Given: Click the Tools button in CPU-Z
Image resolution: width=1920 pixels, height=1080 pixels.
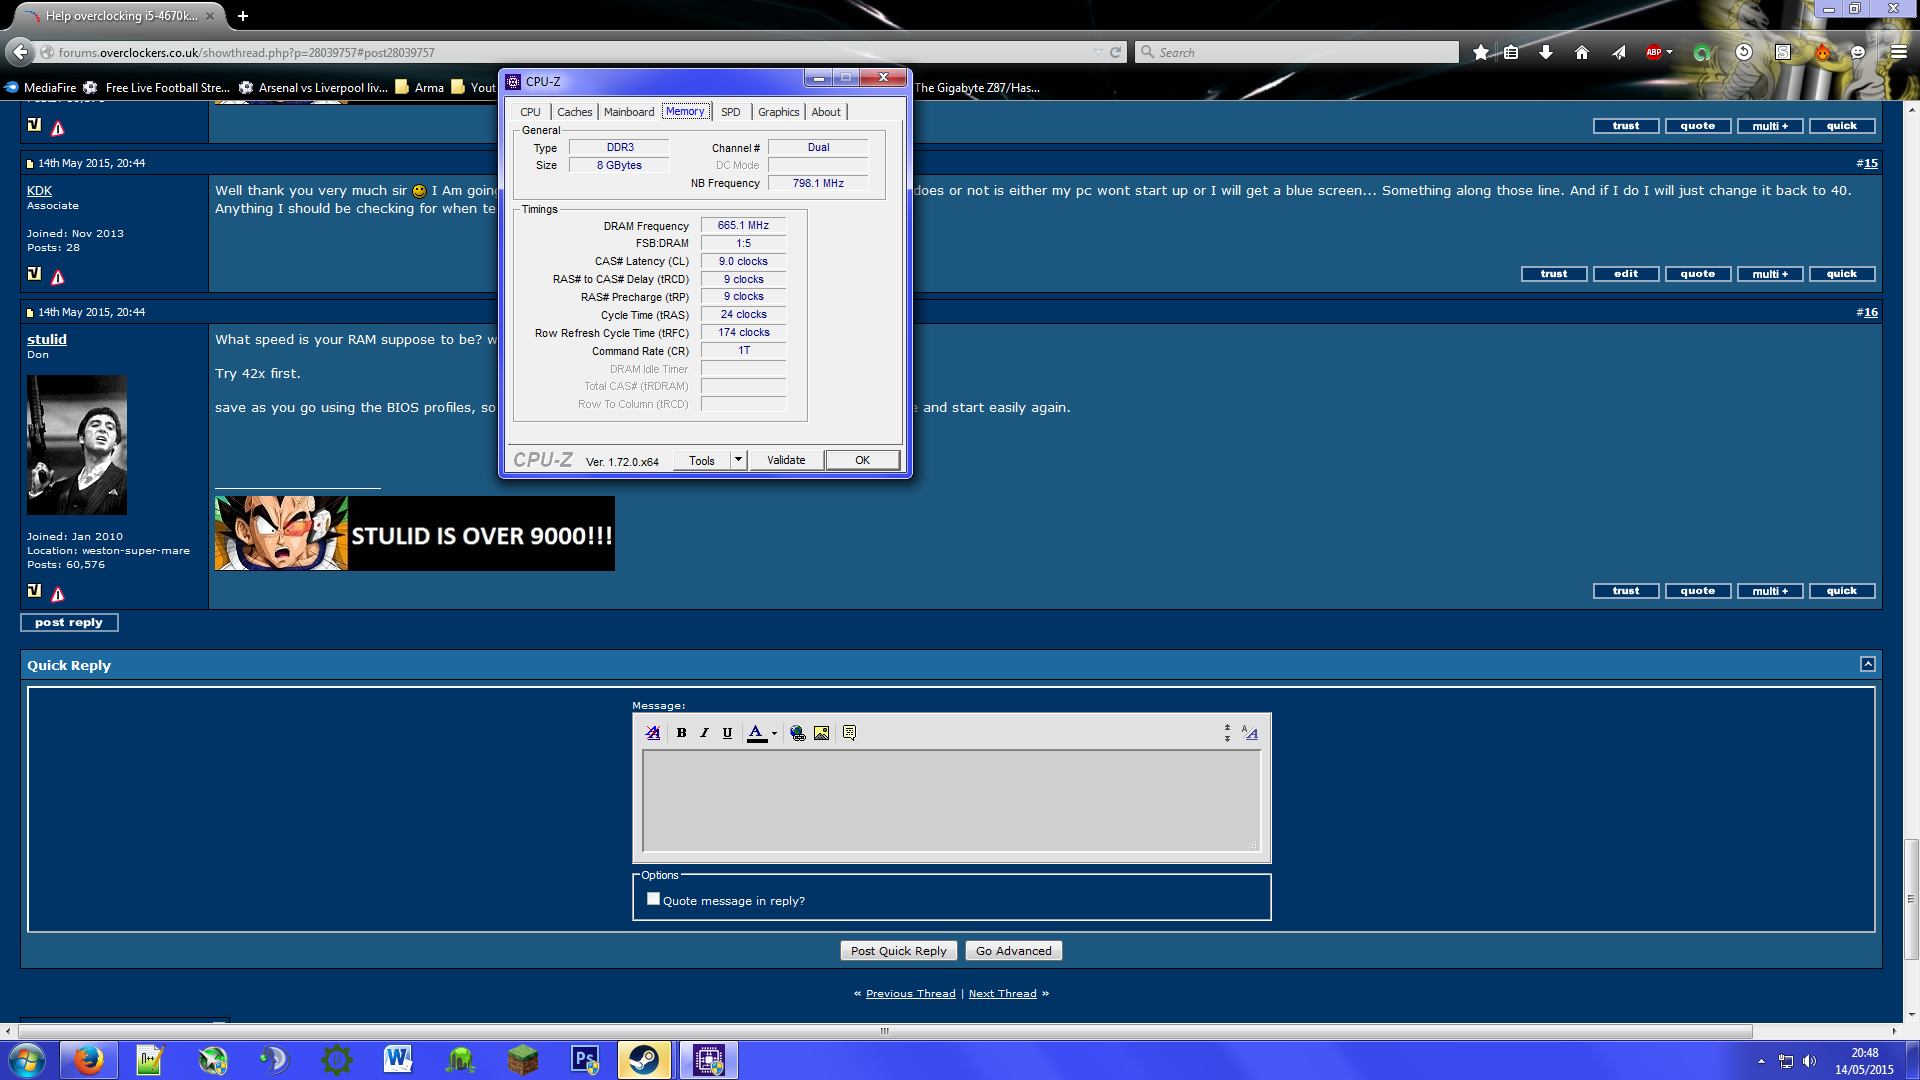Looking at the screenshot, I should (702, 461).
